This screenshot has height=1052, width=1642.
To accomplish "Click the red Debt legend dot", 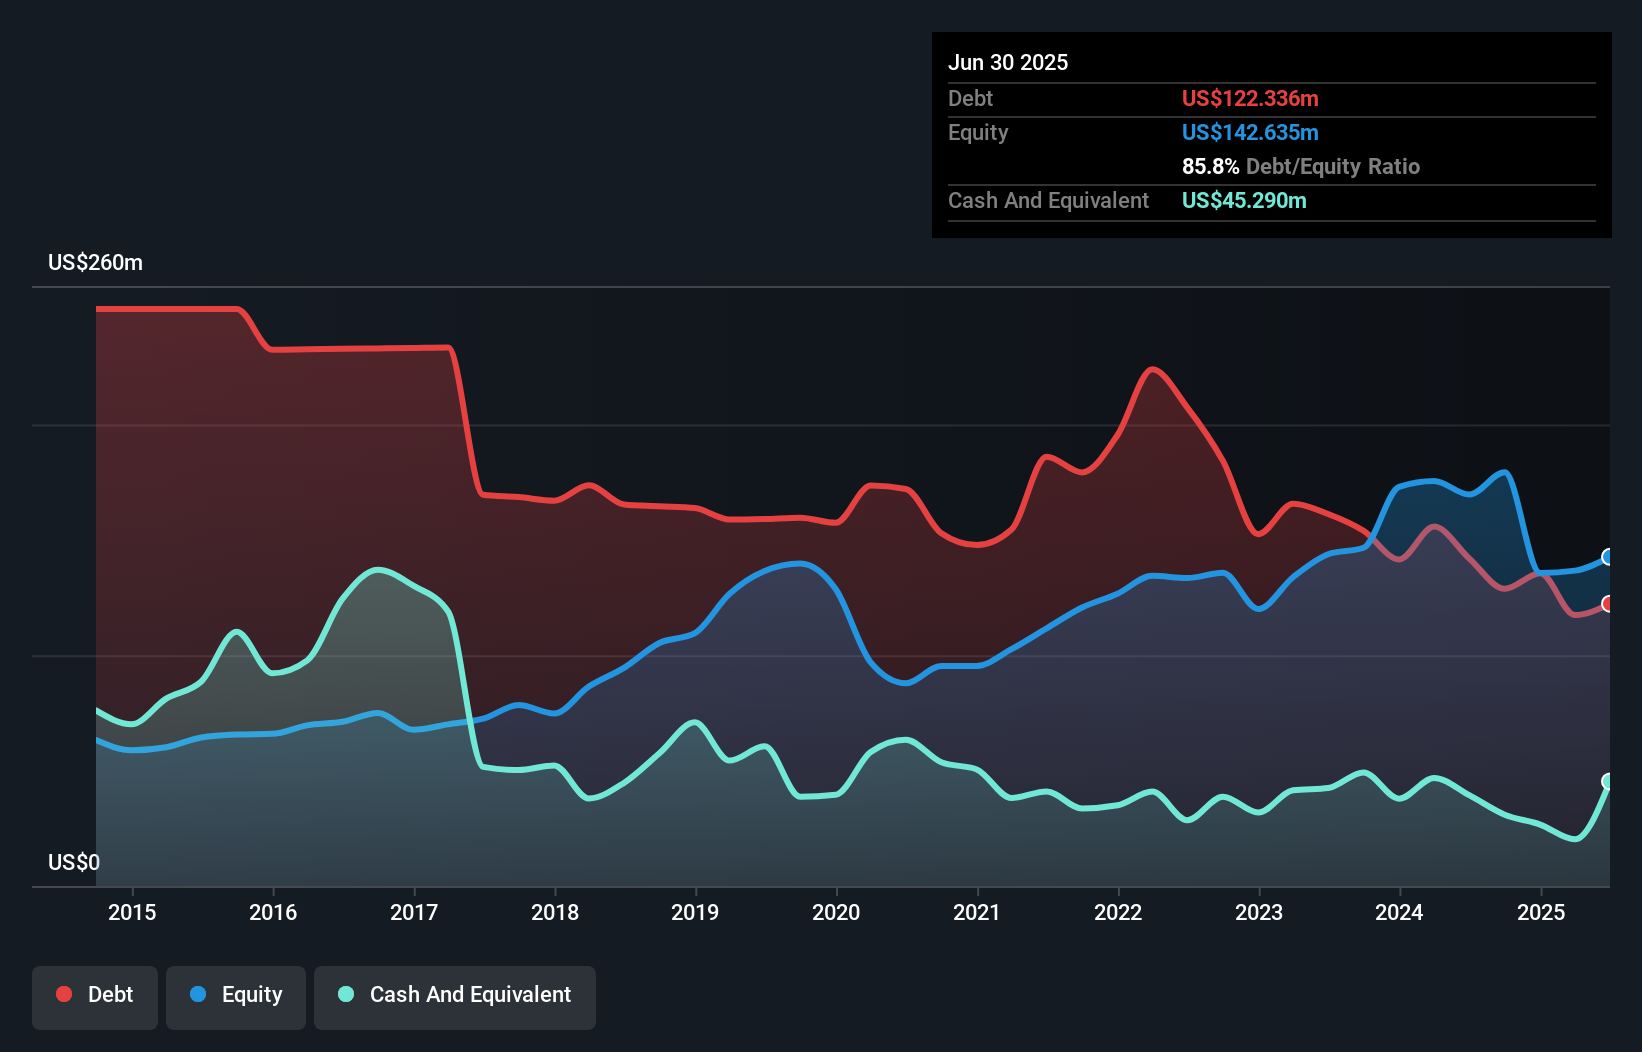I will pos(64,994).
